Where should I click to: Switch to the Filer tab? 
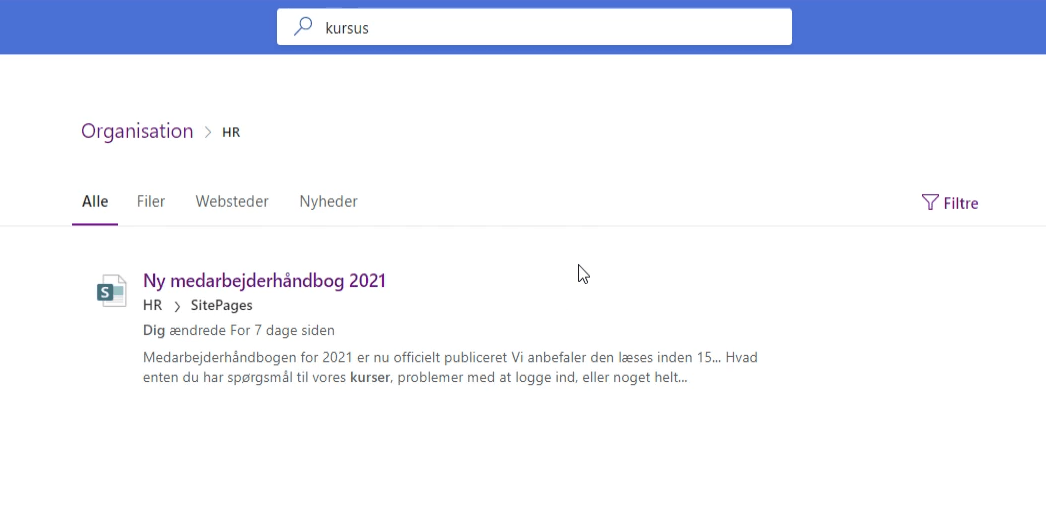point(151,201)
